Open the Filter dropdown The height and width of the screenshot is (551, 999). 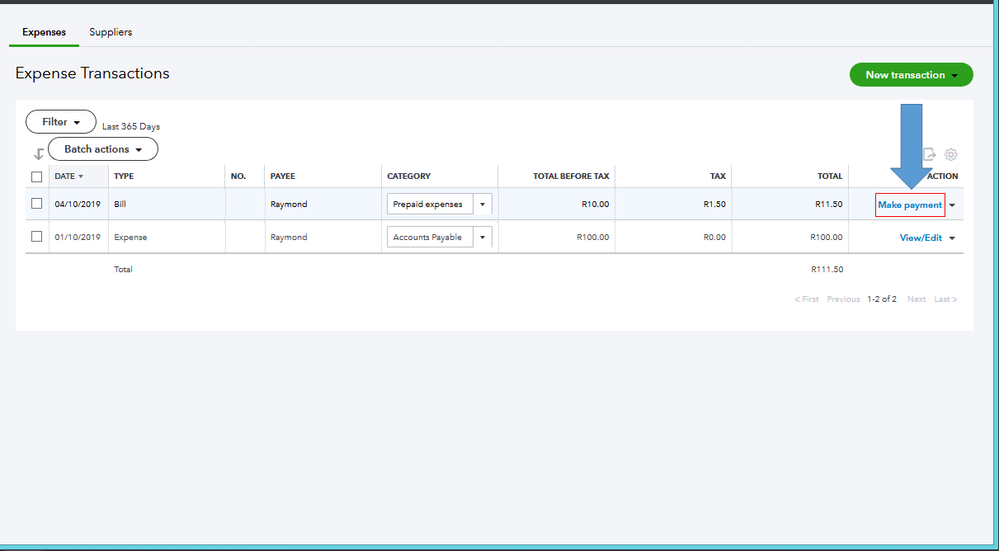click(61, 122)
